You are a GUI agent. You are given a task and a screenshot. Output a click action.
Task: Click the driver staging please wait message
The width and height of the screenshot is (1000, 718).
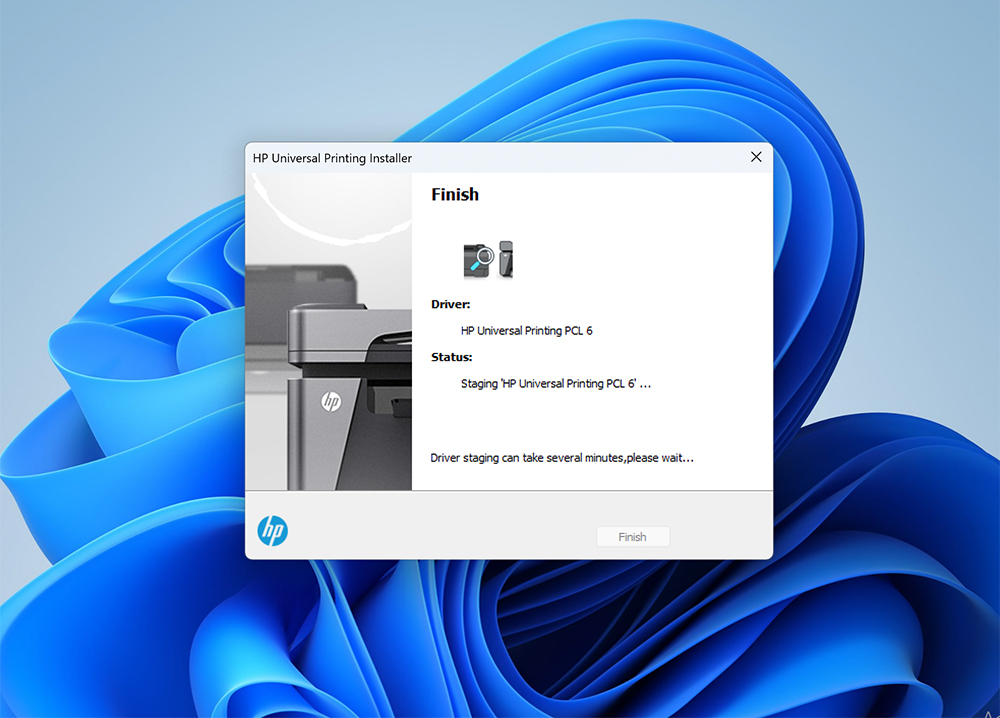click(x=562, y=458)
